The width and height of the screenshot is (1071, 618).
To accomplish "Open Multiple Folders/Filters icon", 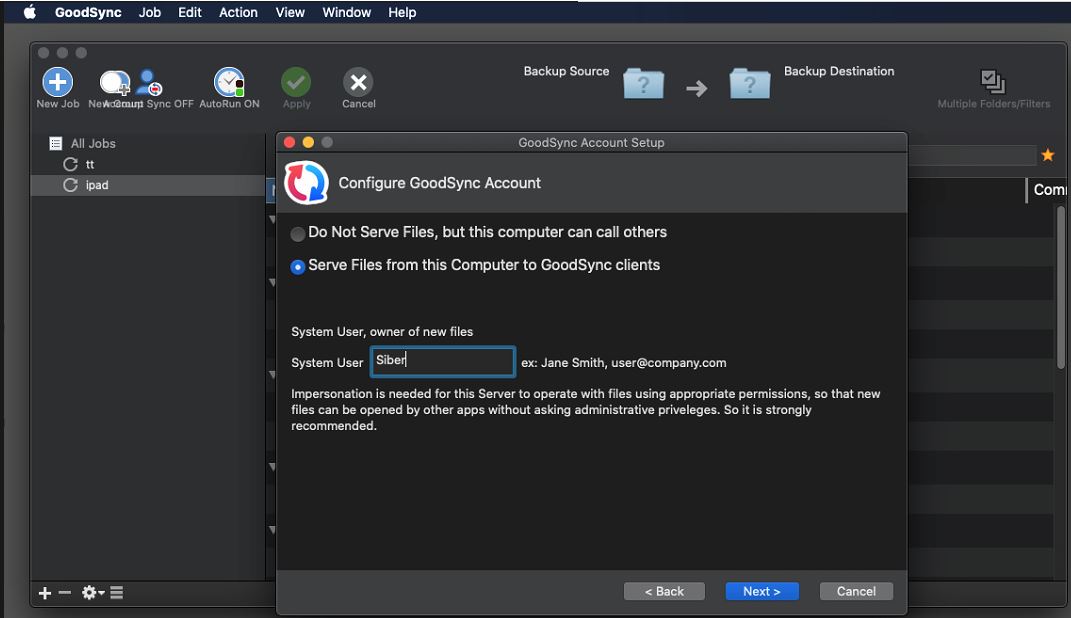I will pos(993,82).
